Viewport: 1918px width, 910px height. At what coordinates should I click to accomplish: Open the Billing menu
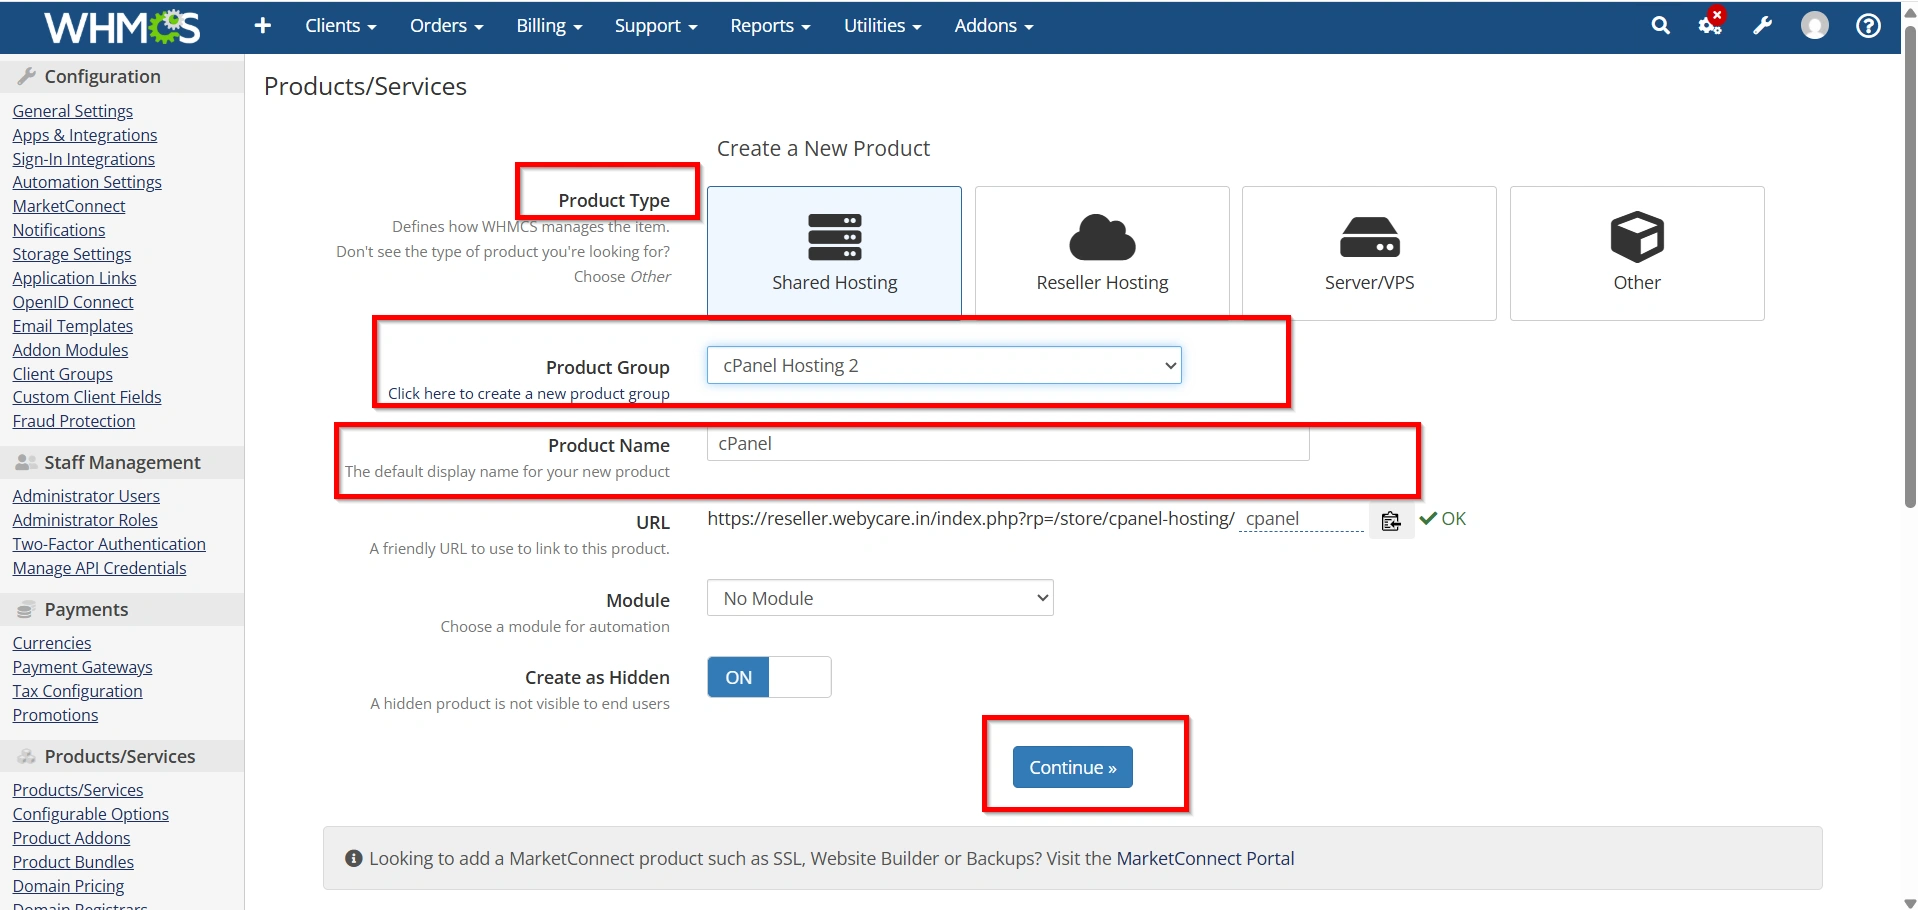coord(549,26)
